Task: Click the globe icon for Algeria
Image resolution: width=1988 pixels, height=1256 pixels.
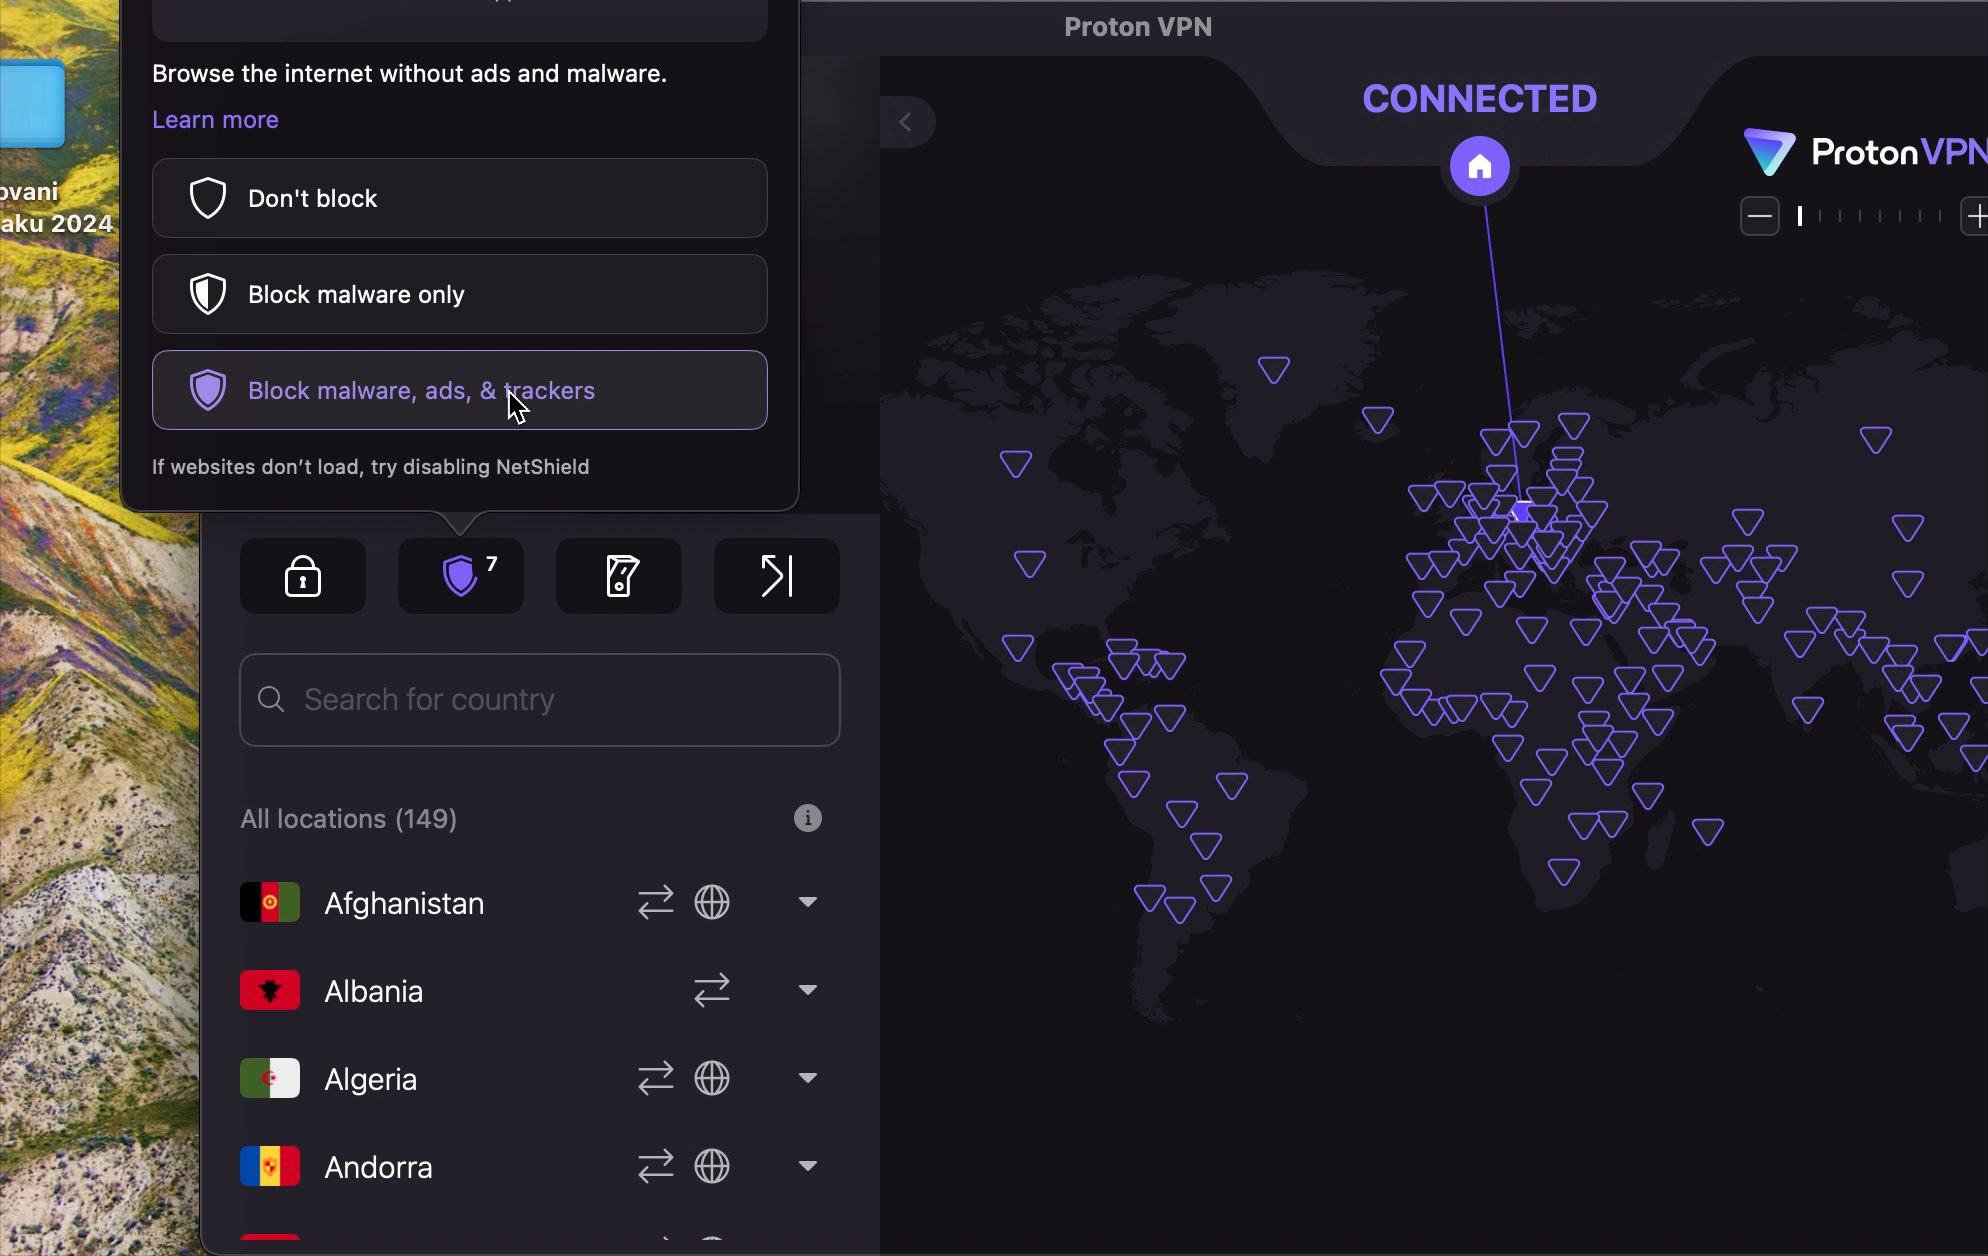Action: click(712, 1079)
